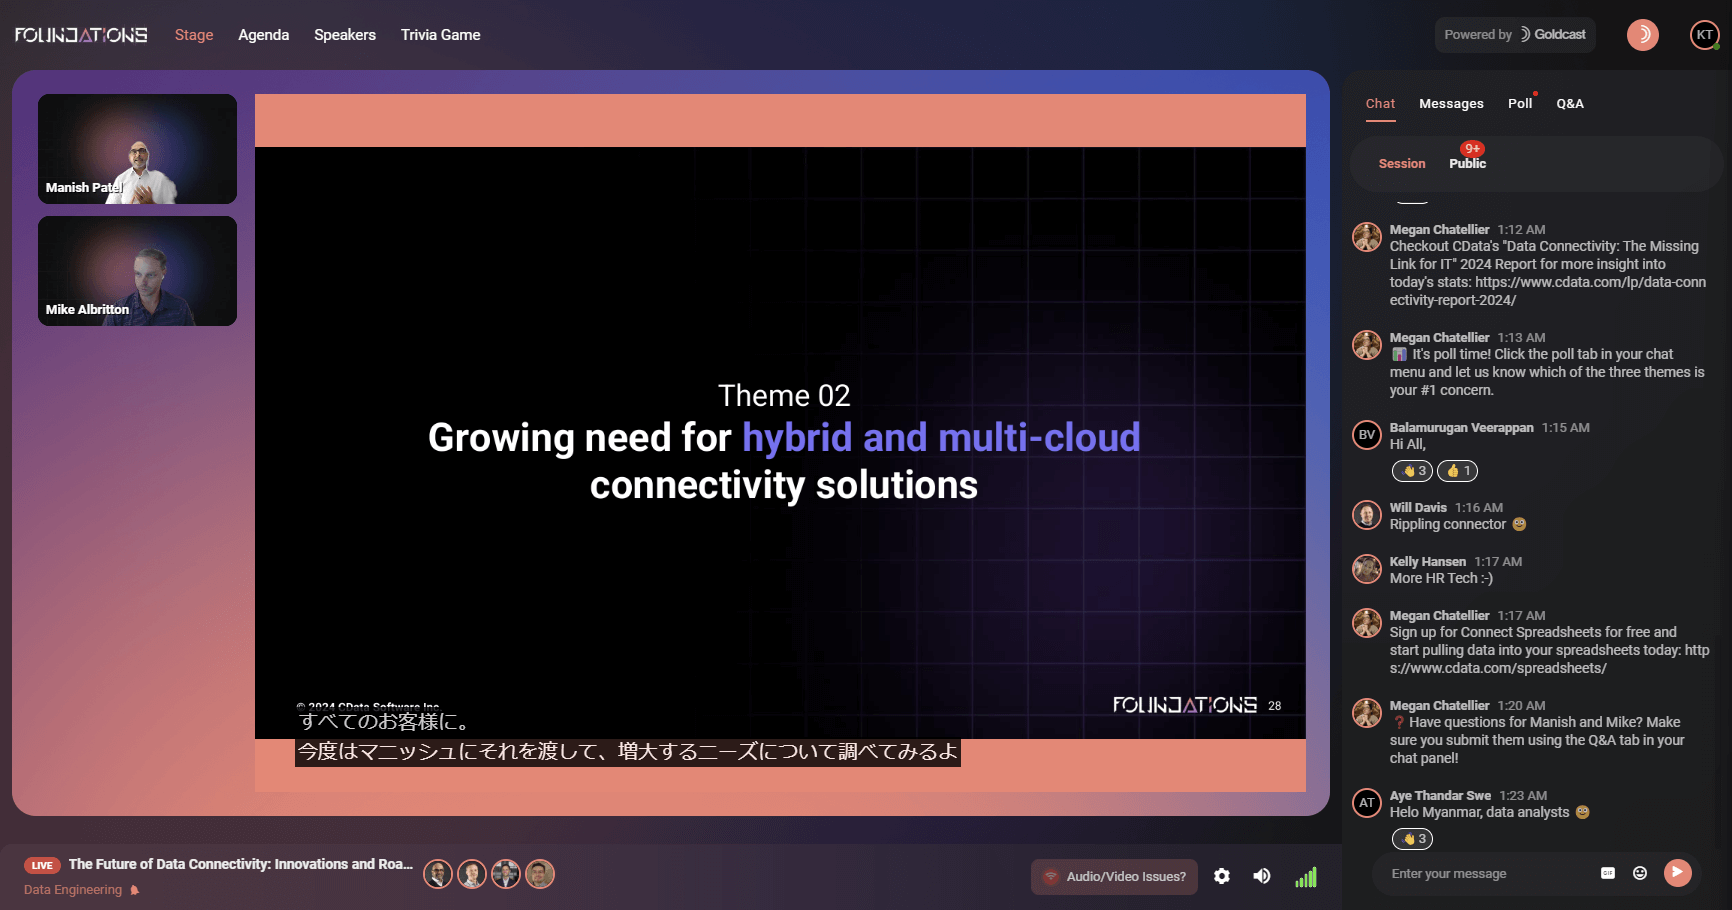This screenshot has width=1732, height=910.
Task: Click the 'It's poll time!' message text
Action: point(1547,372)
